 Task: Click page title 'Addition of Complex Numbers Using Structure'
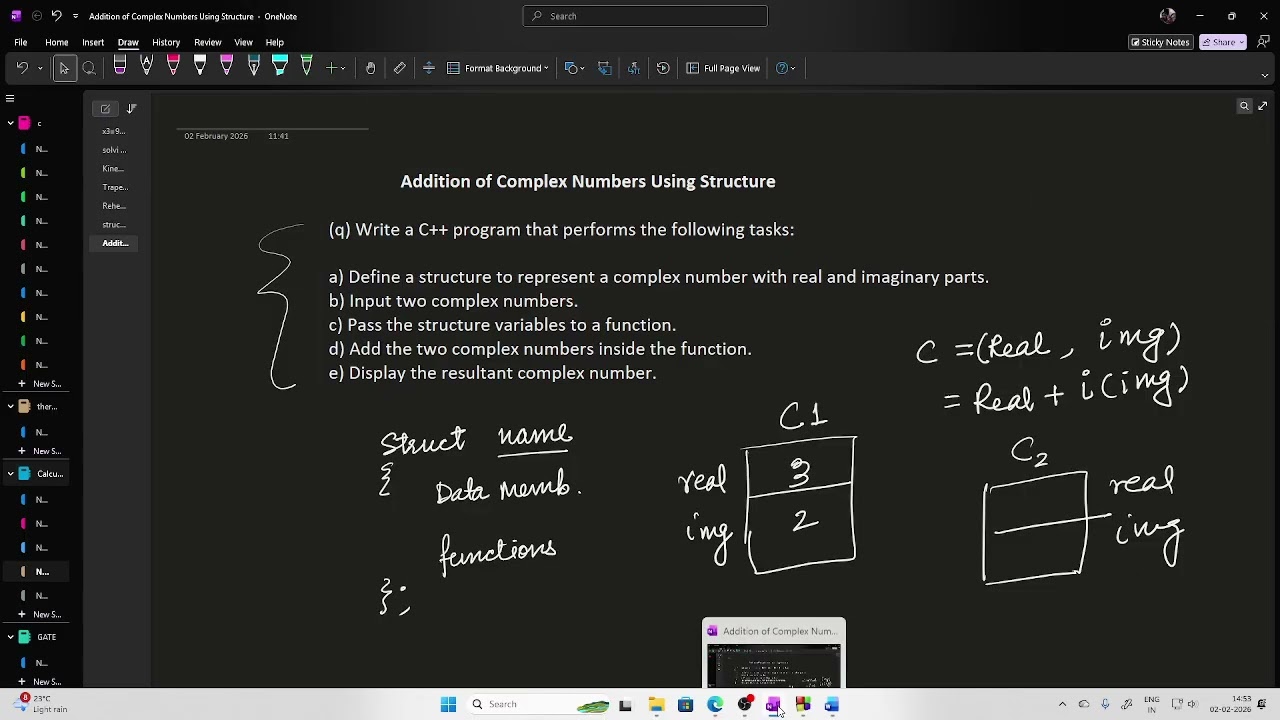pos(588,181)
